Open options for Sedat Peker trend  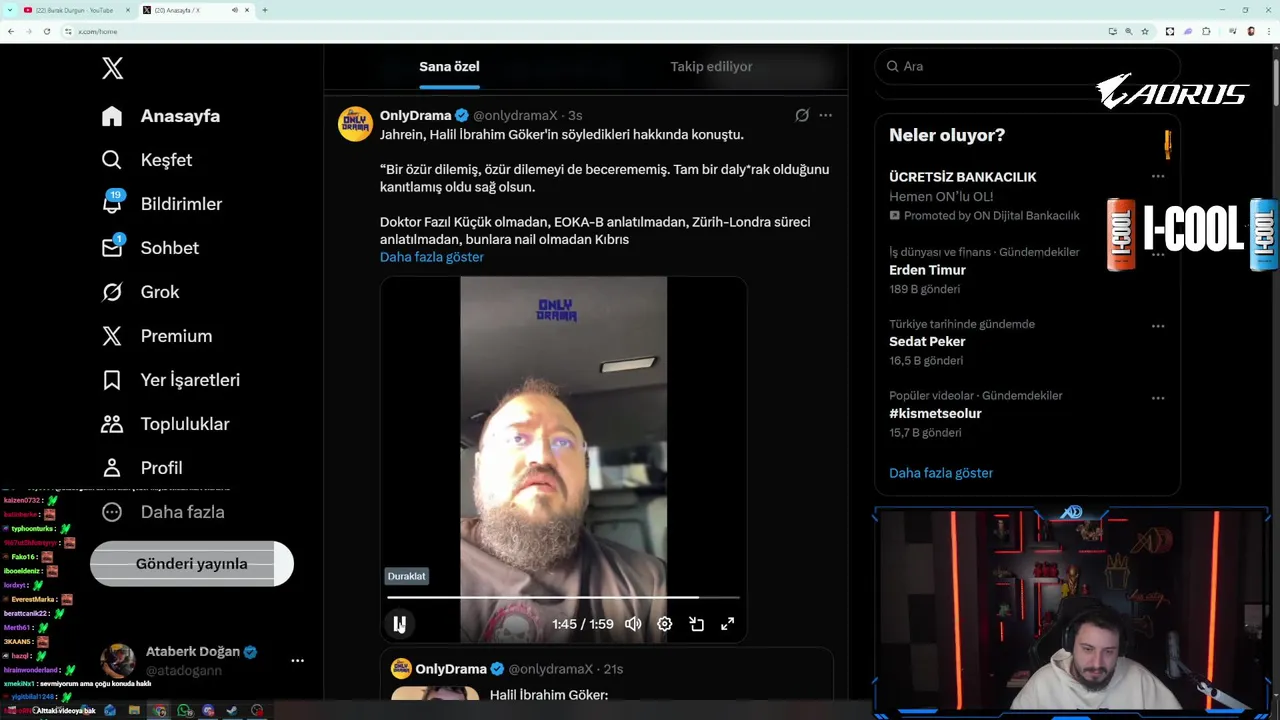pyautogui.click(x=1158, y=326)
